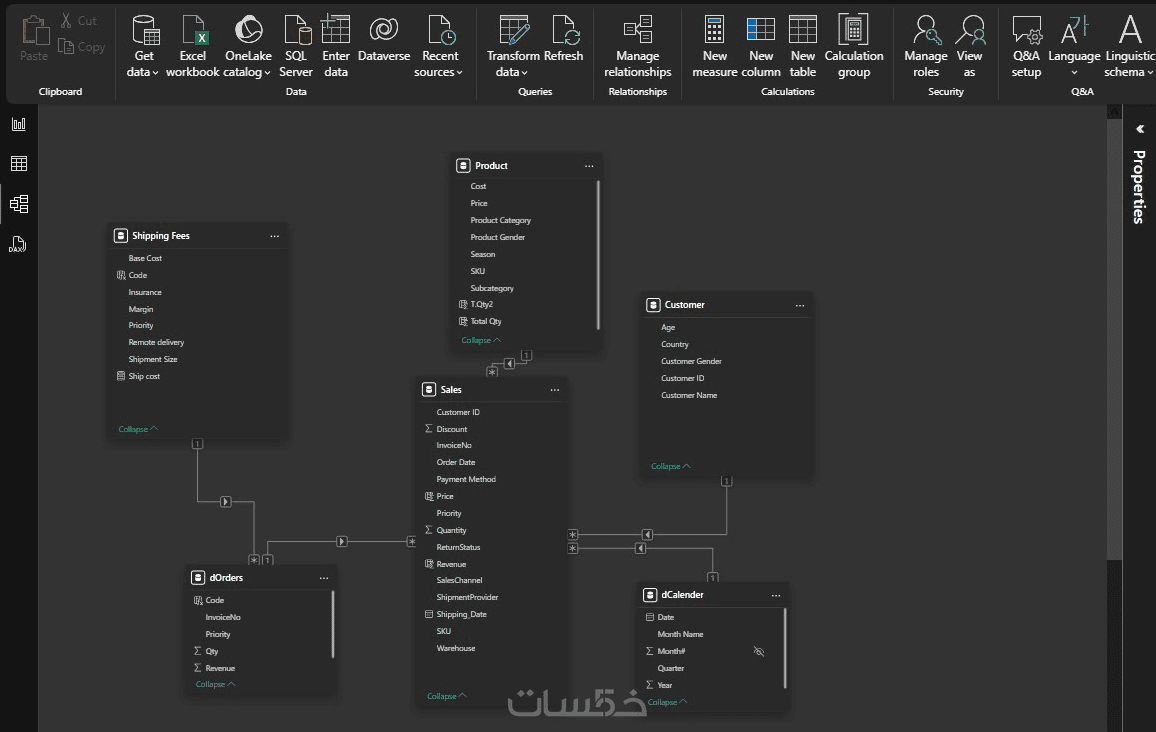
Task: Connect to SQL Server
Action: tap(296, 46)
